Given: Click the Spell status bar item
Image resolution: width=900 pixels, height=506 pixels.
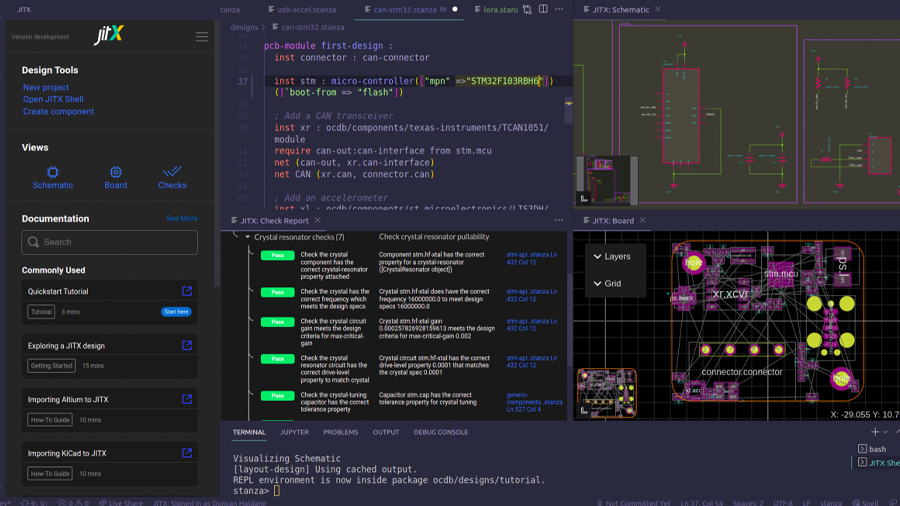Looking at the screenshot, I should click(x=866, y=503).
